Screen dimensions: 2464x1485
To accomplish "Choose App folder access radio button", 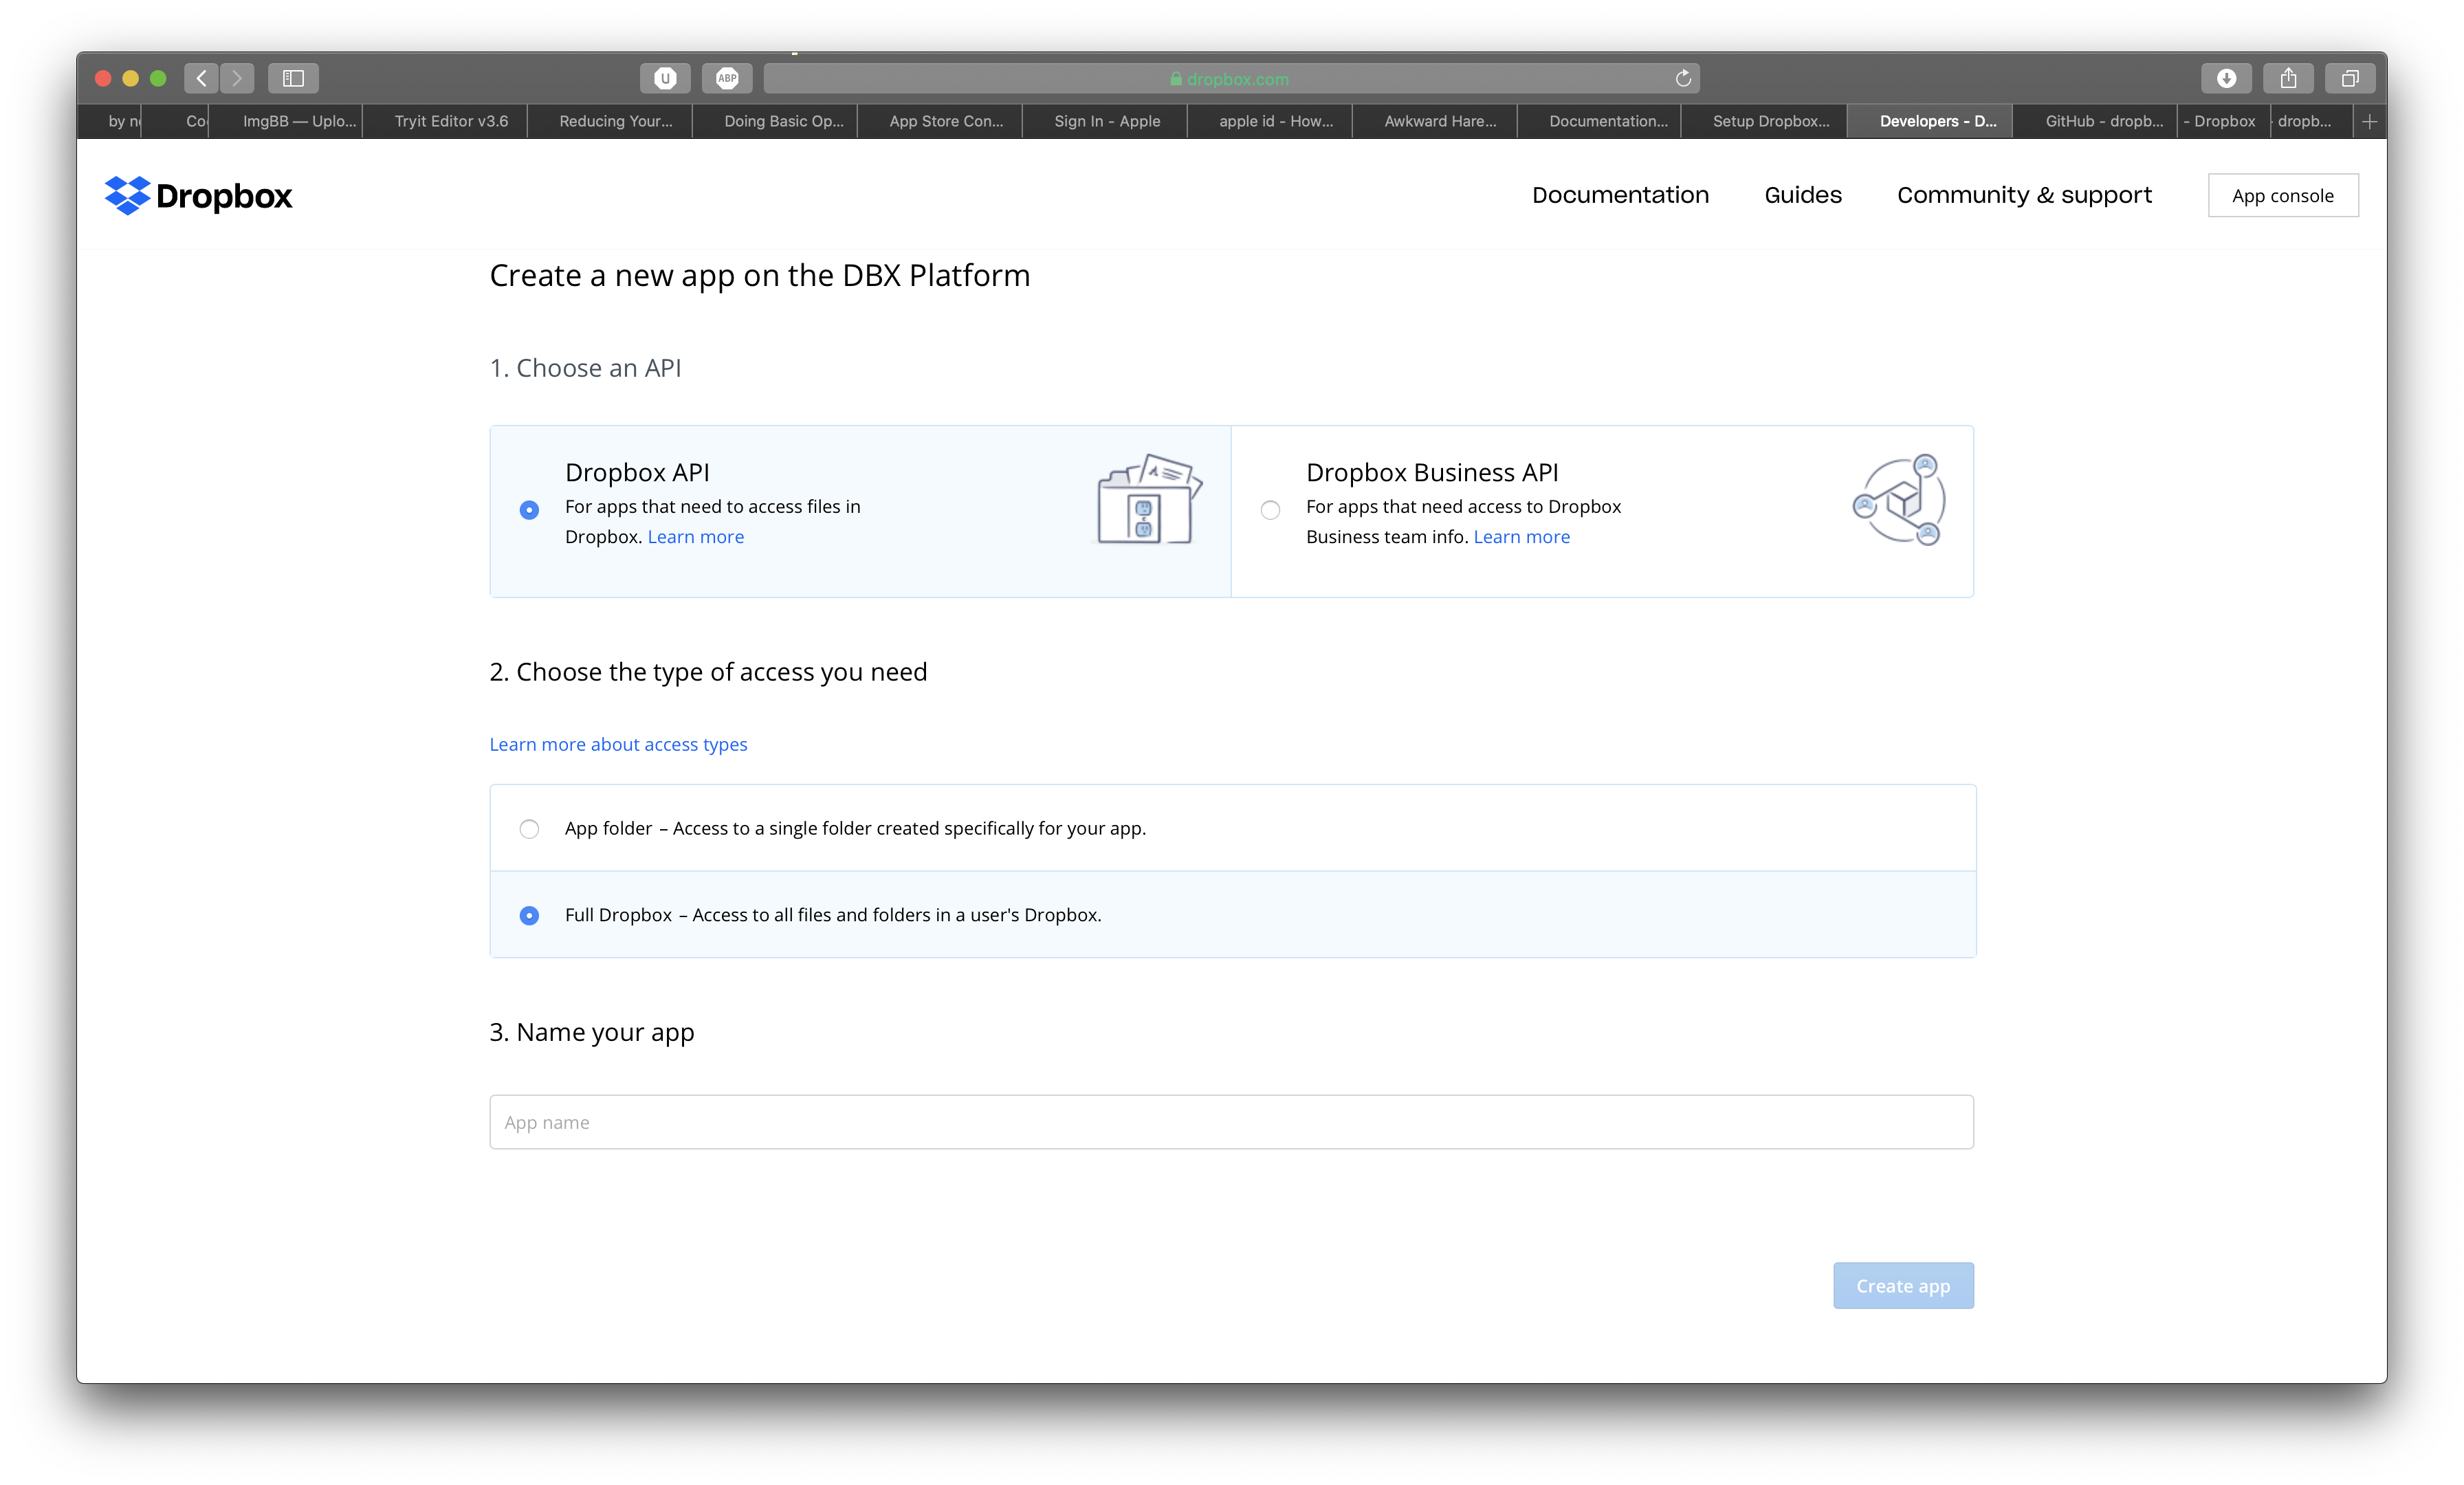I will 529,829.
